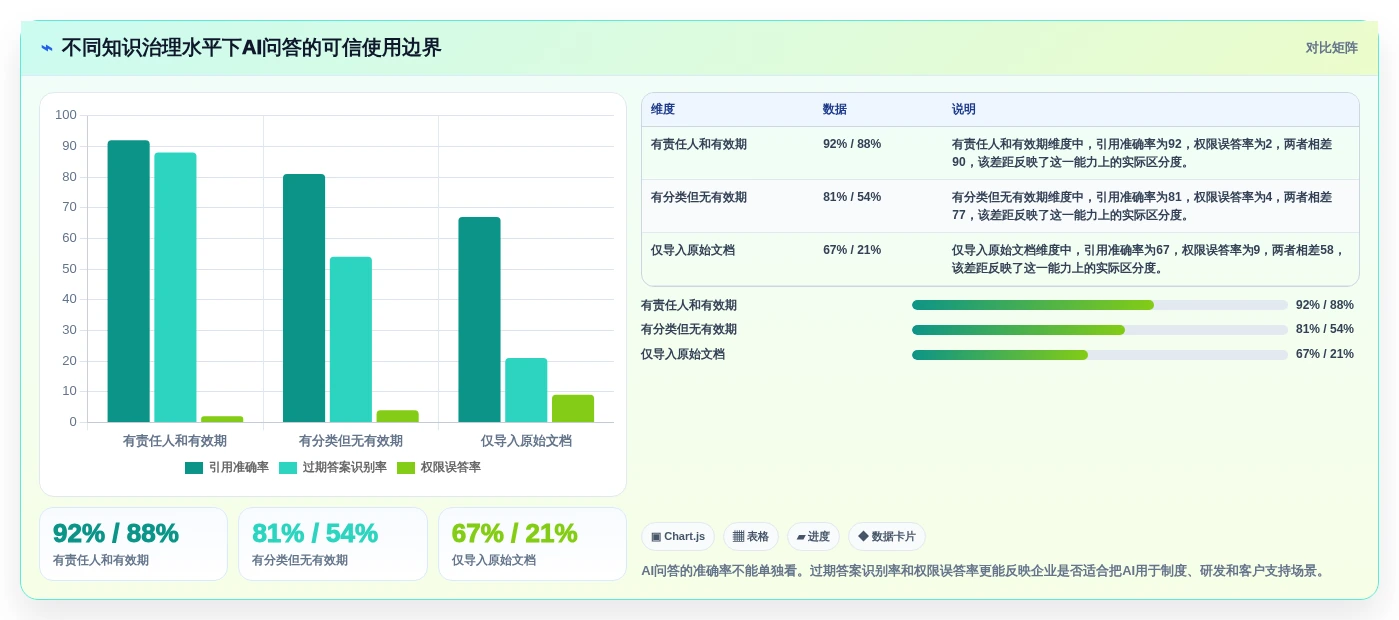
Task: Click the progress bar for 仅导入原始文档
Action: 1100,355
